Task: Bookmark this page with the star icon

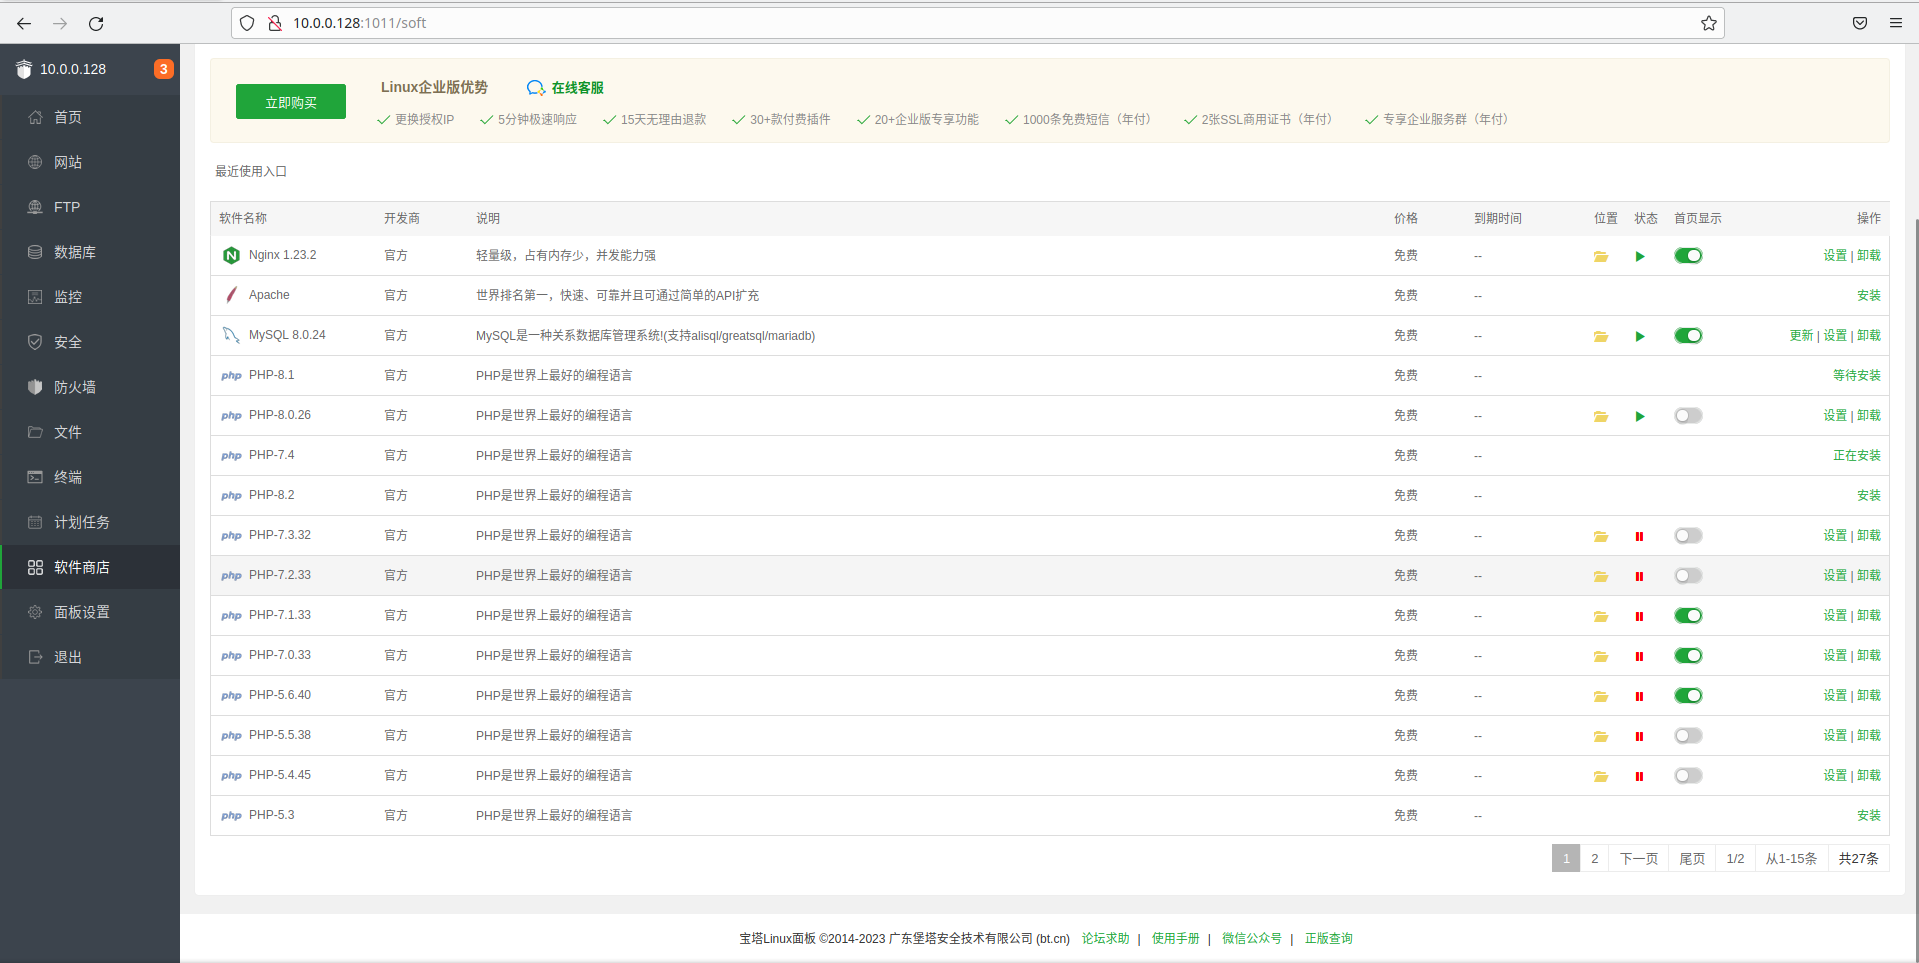Action: (1708, 23)
